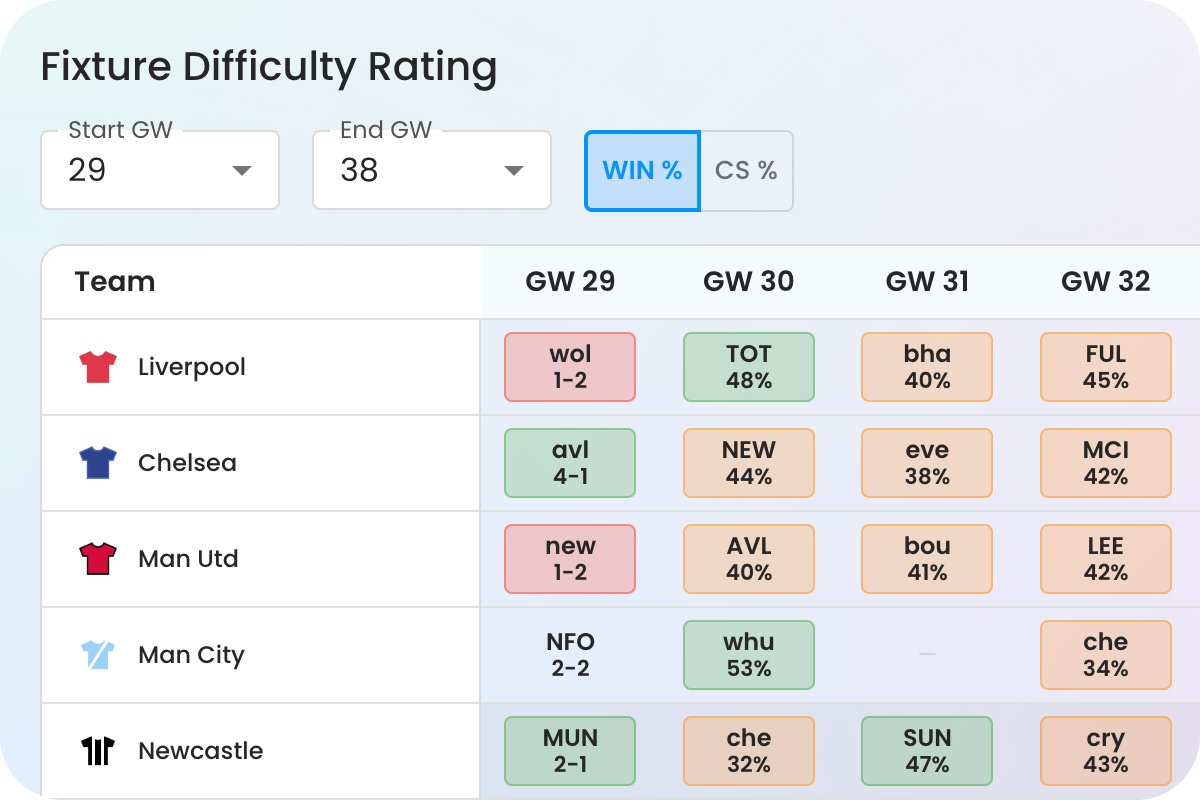Viewport: 1200px width, 800px height.
Task: Open the End GW selector showing 38
Action: [432, 170]
